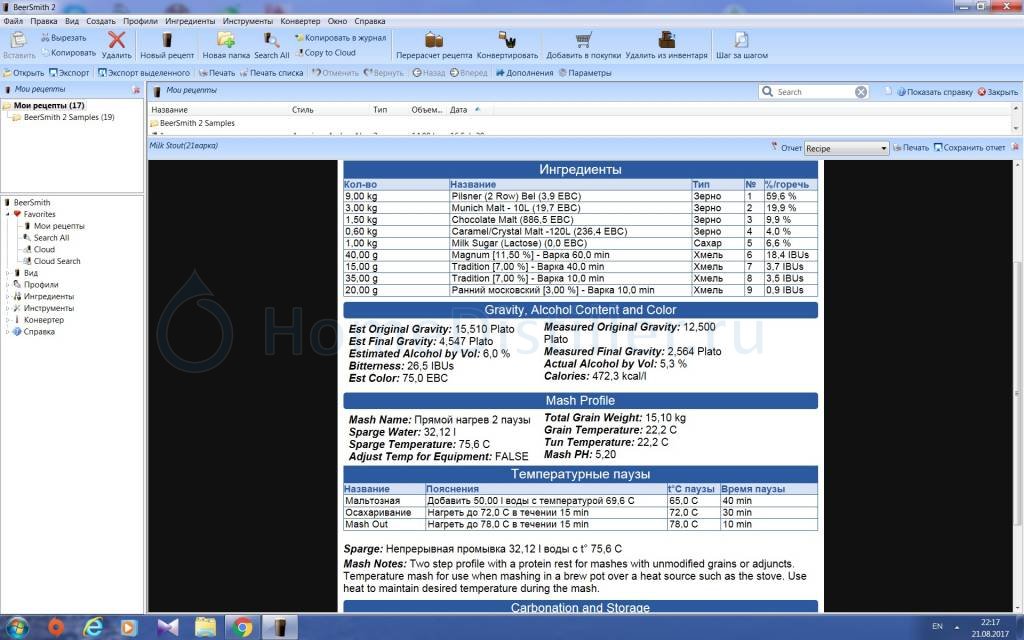The width and height of the screenshot is (1024, 640).
Task: Select Мои рецепты (17) folder in tree
Action: point(48,105)
